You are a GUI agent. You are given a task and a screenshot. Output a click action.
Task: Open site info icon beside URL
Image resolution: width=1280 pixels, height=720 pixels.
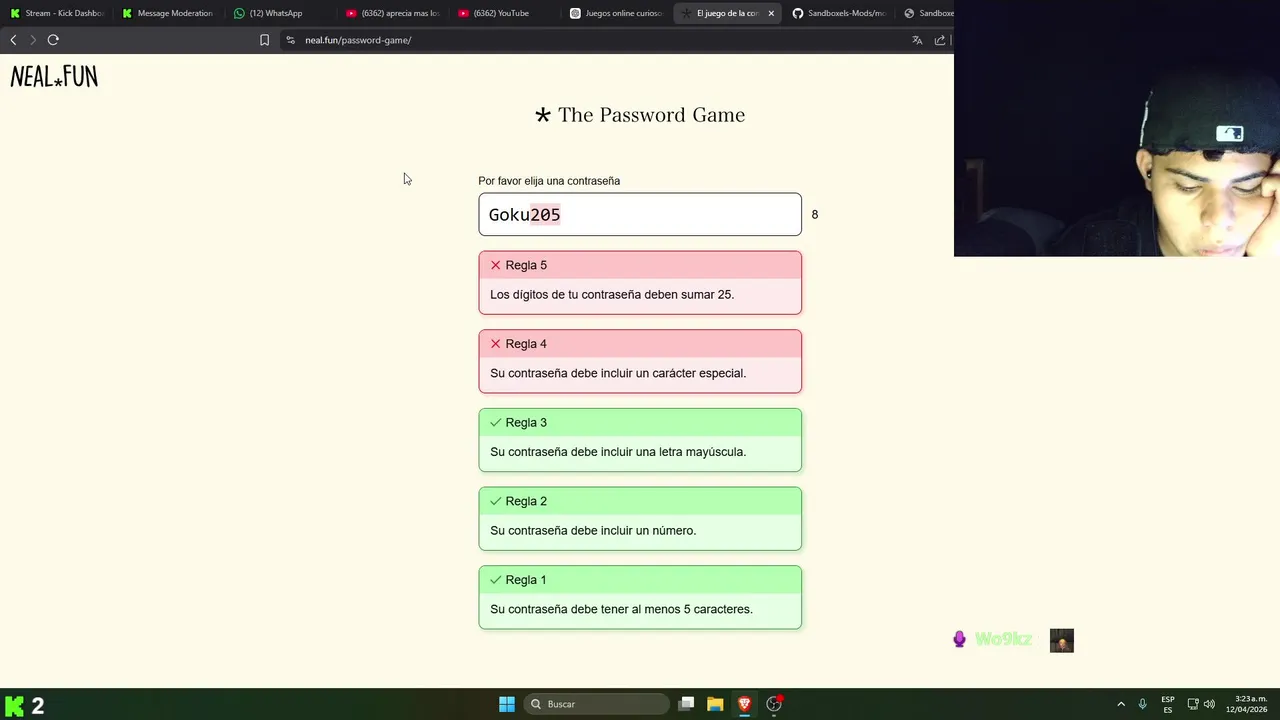290,40
